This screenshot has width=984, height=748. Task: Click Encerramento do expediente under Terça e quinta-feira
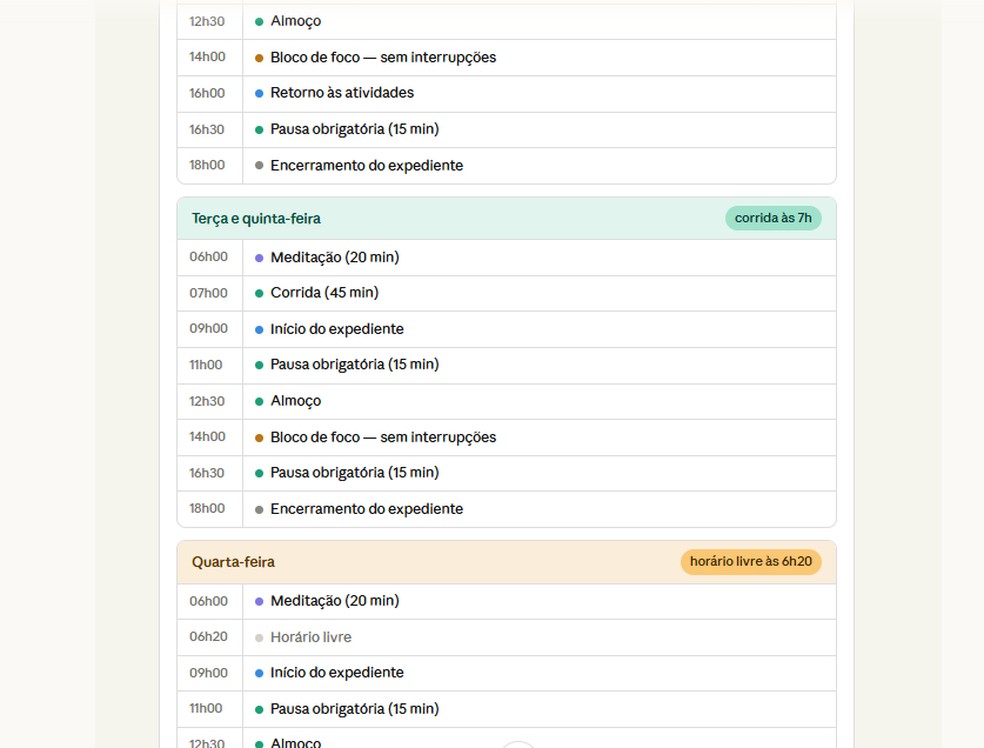[366, 509]
